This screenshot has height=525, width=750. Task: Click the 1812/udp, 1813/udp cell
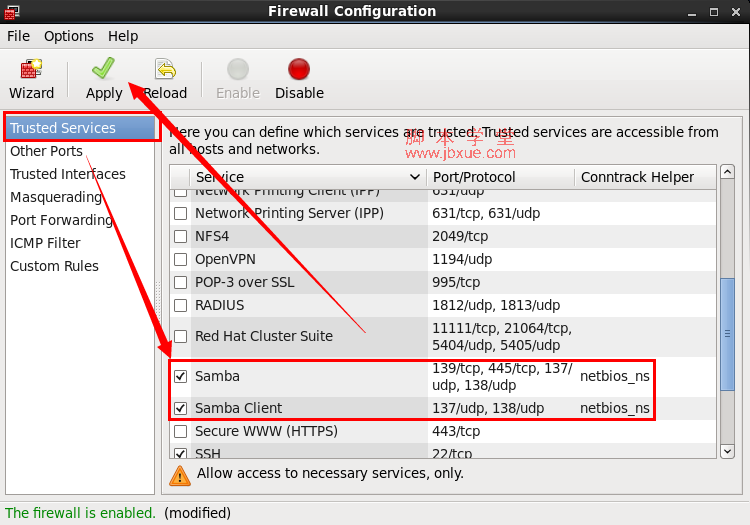point(496,305)
